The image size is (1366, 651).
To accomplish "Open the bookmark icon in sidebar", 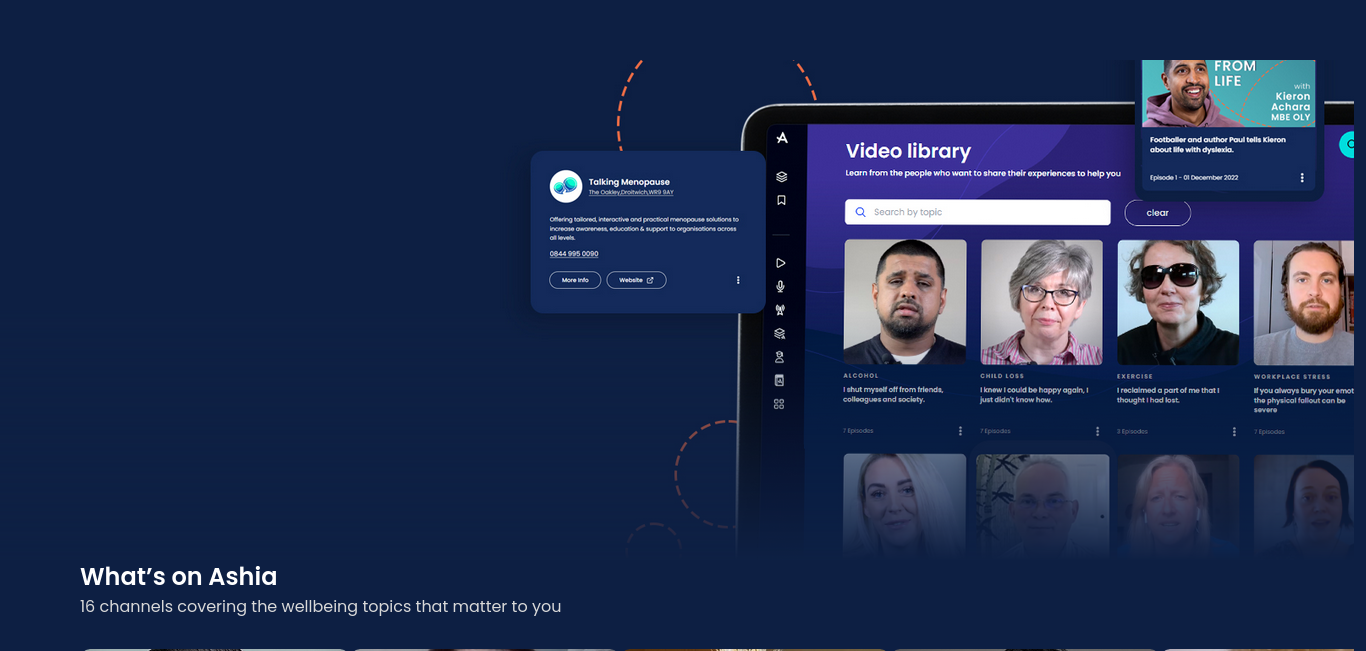I will point(781,200).
